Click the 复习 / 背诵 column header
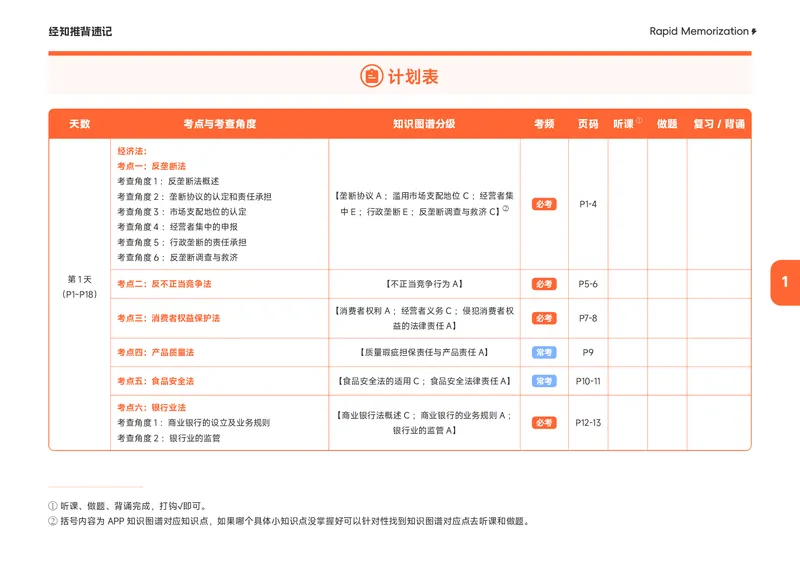Viewport: 800px width, 566px height. tap(719, 124)
